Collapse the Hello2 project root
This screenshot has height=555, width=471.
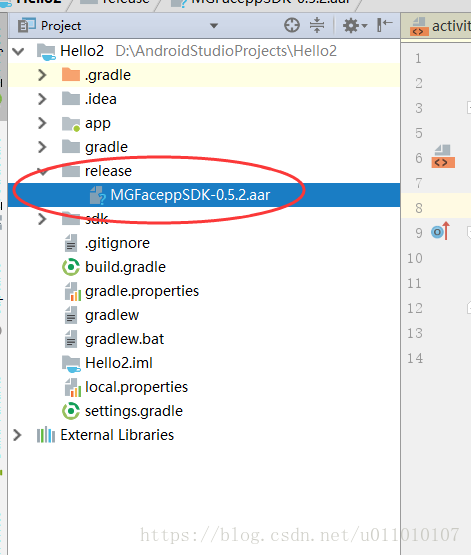[x=18, y=51]
